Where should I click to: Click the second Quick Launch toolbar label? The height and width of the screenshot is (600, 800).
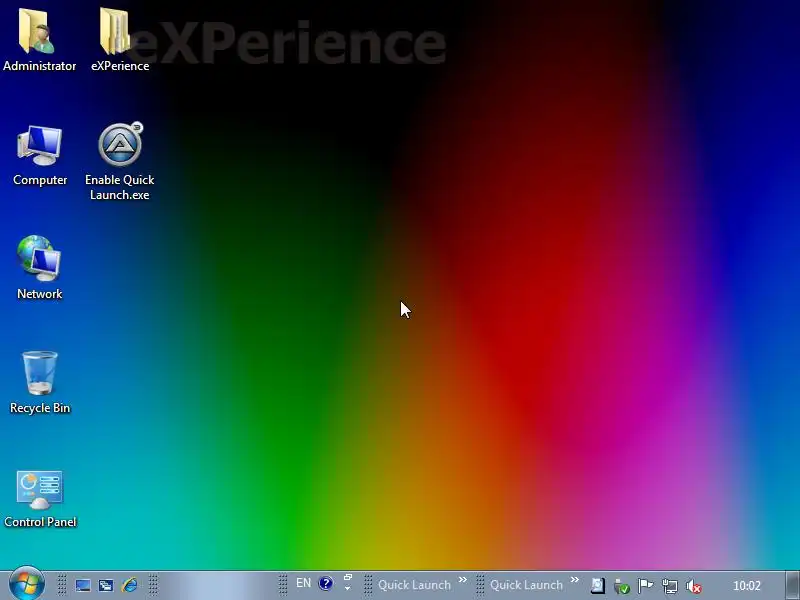pyautogui.click(x=526, y=585)
